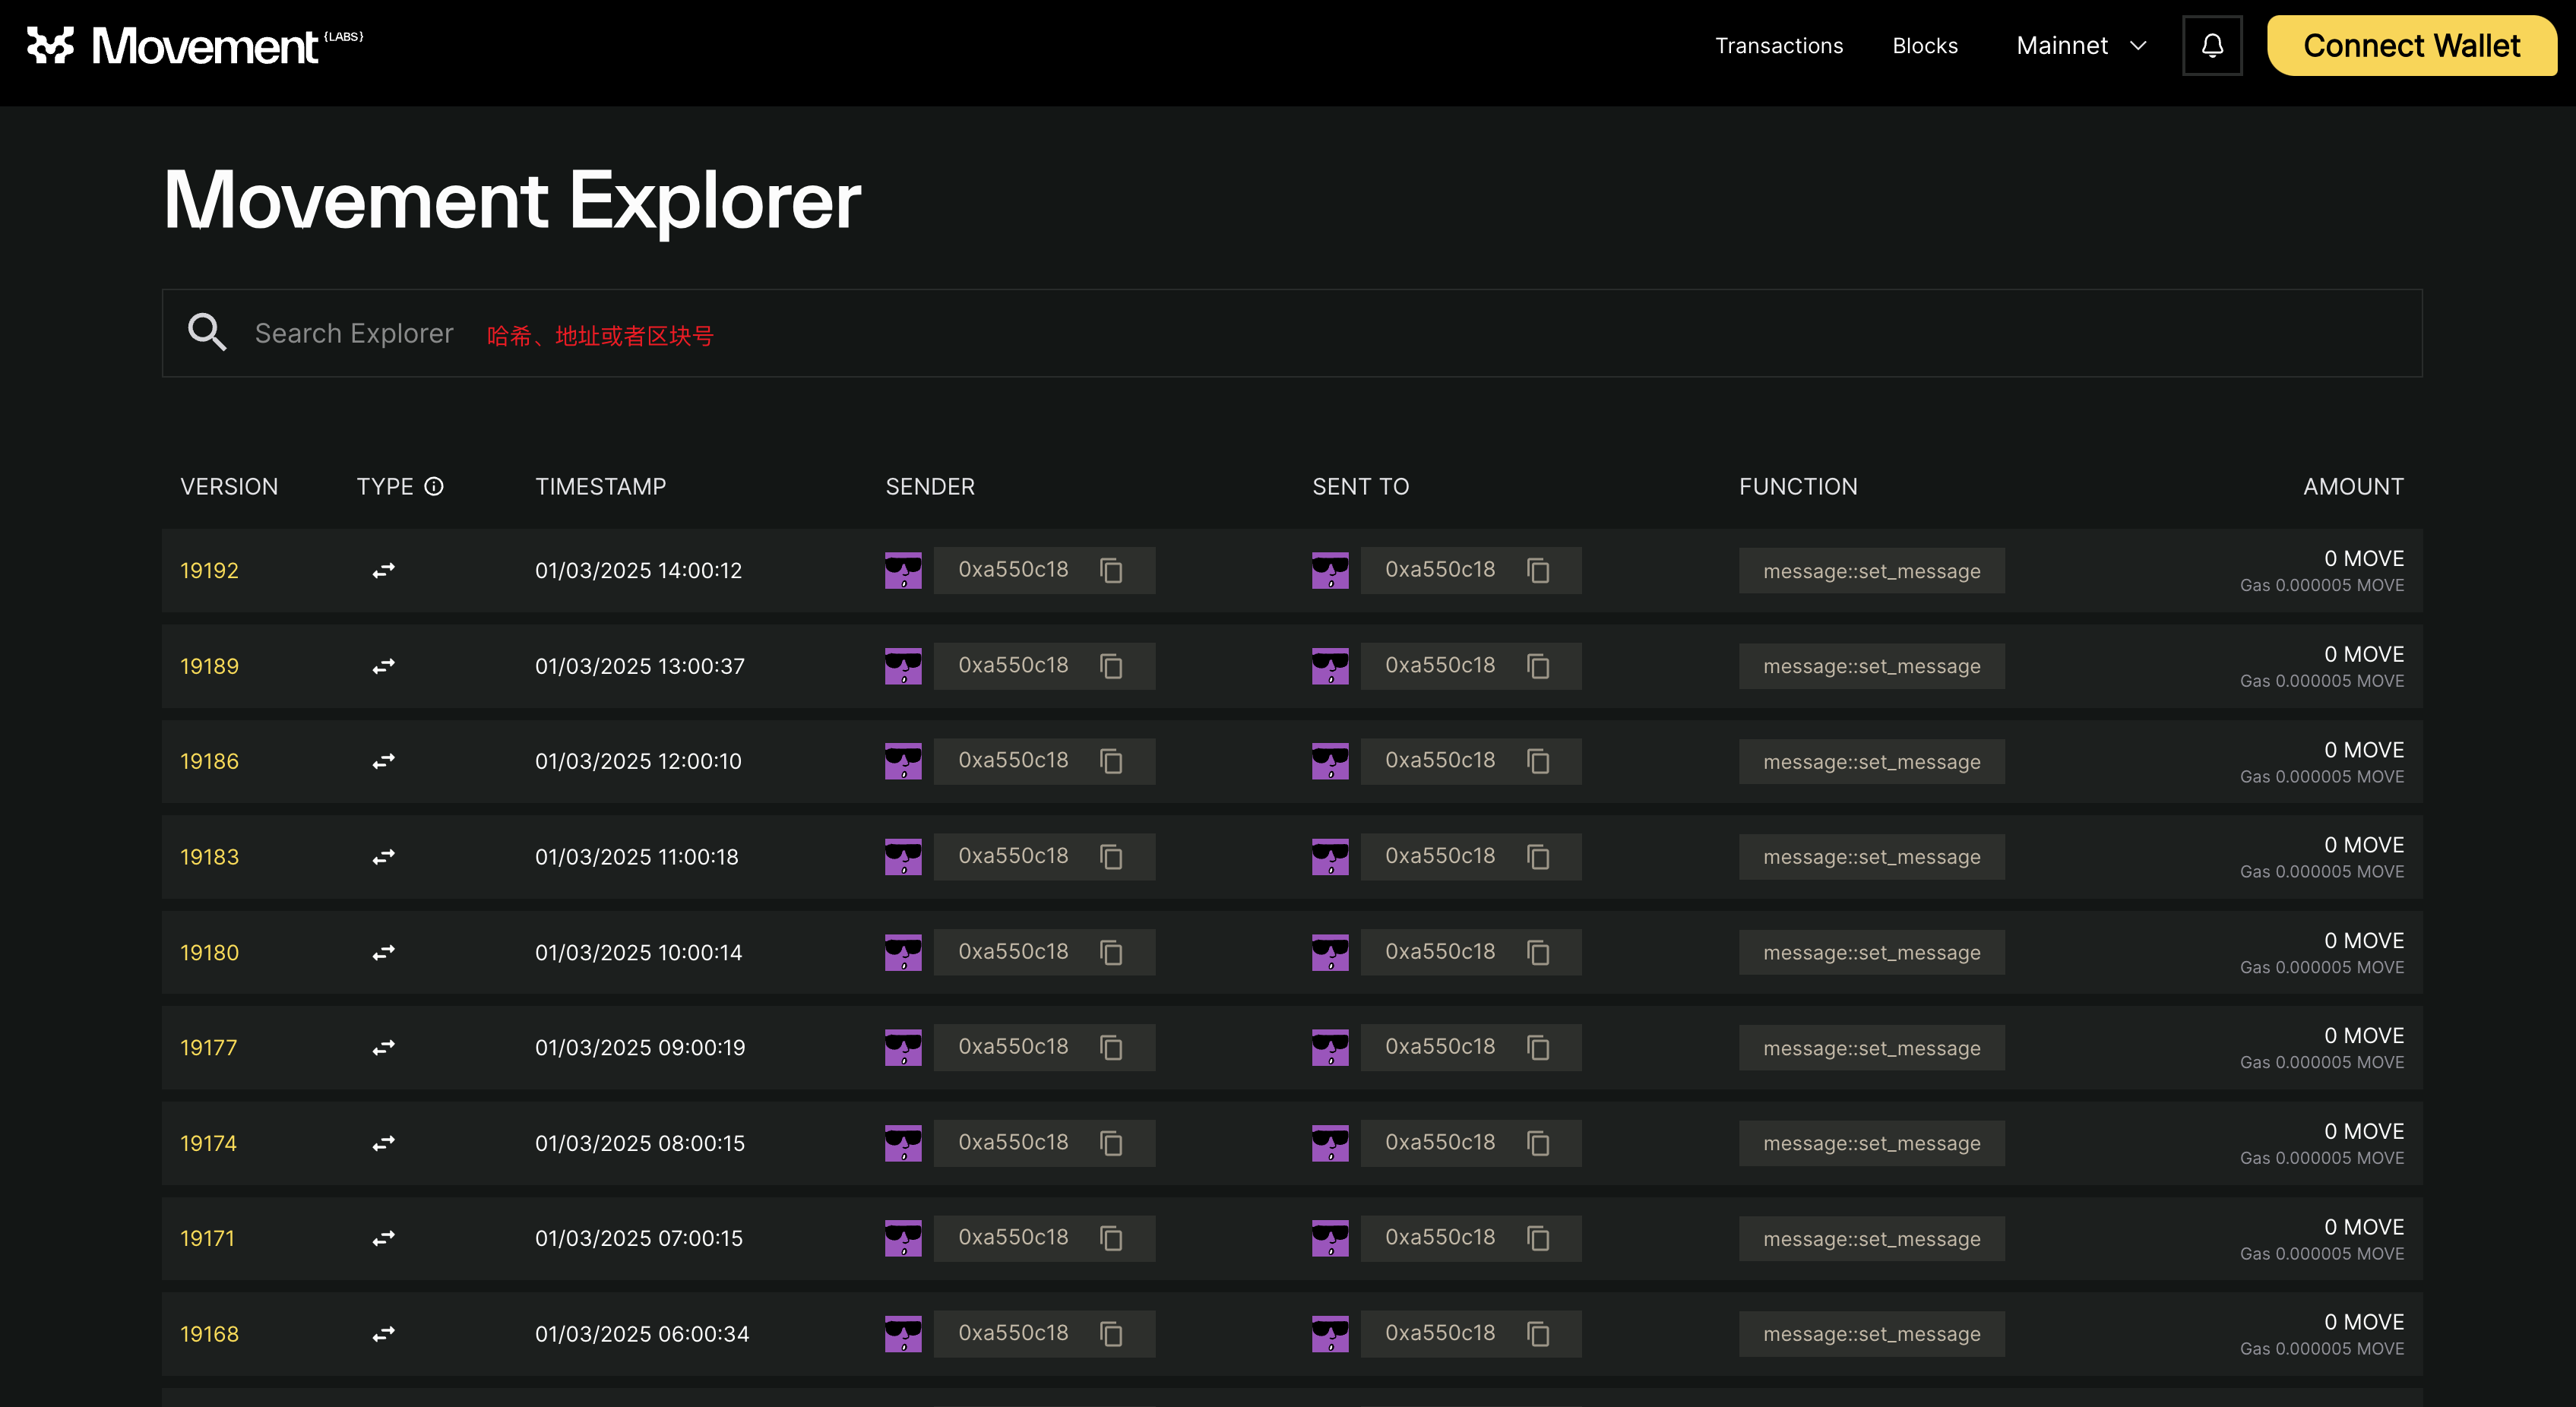Click timestamp 01/03/2025 06:00:34
The image size is (2576, 1407).
(x=642, y=1334)
